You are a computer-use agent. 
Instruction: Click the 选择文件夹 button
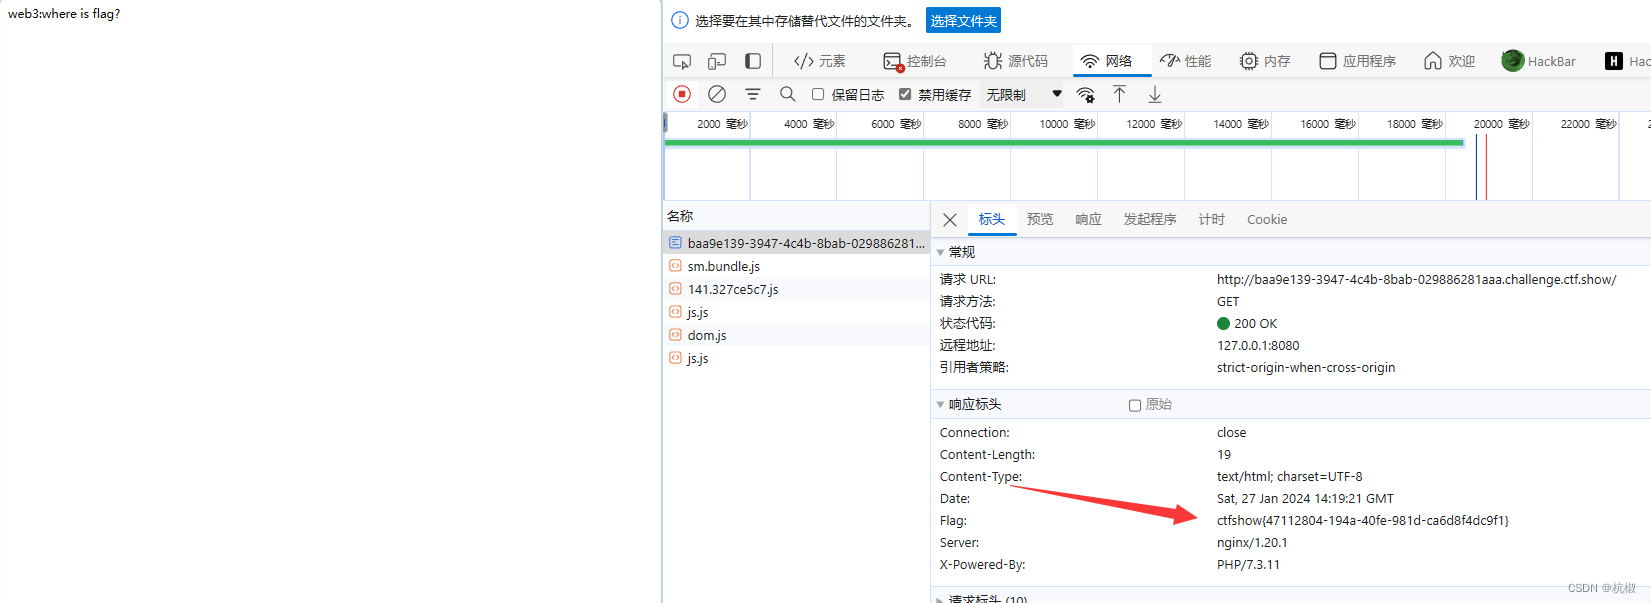coord(963,21)
